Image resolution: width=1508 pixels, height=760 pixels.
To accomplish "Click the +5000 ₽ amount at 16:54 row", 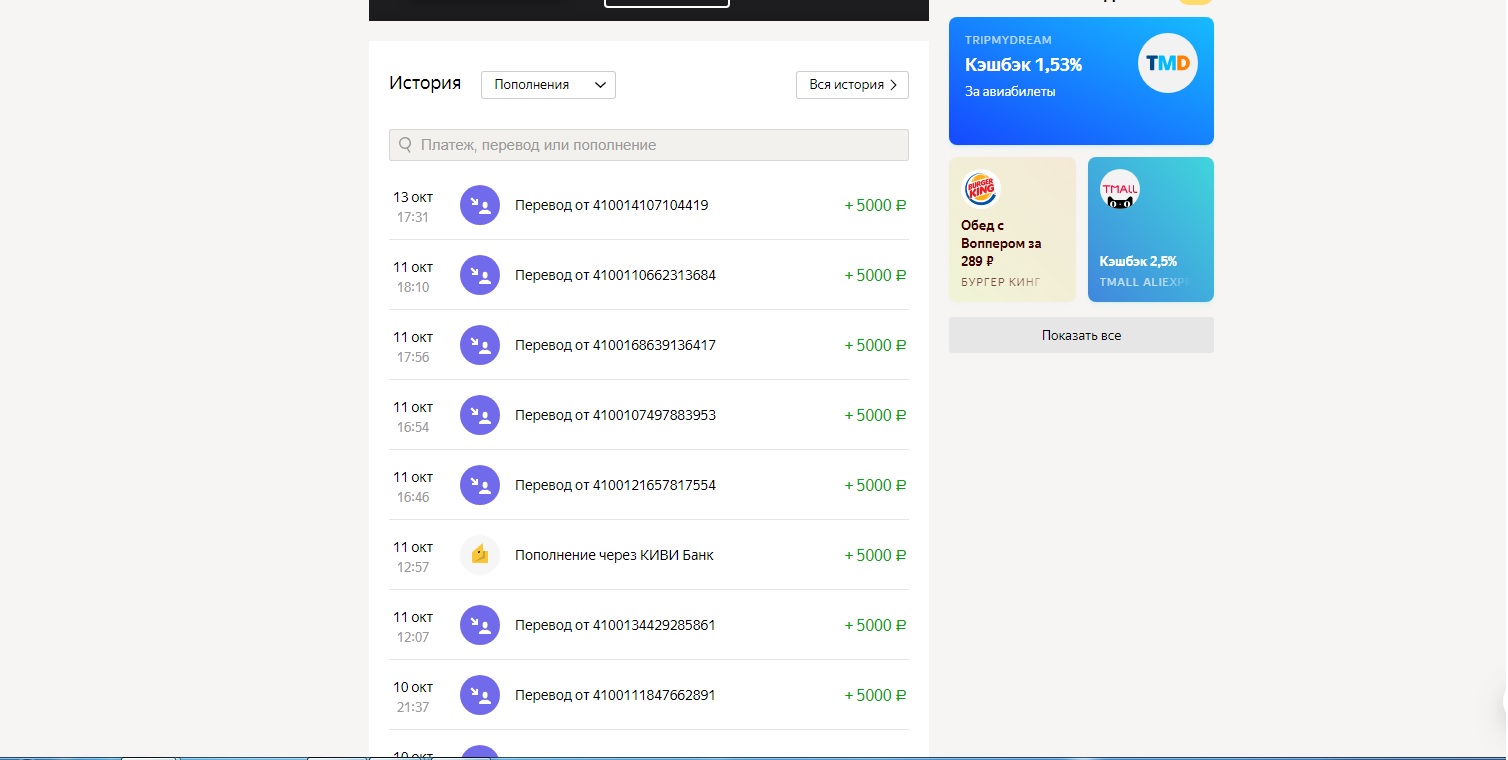I will [875, 415].
